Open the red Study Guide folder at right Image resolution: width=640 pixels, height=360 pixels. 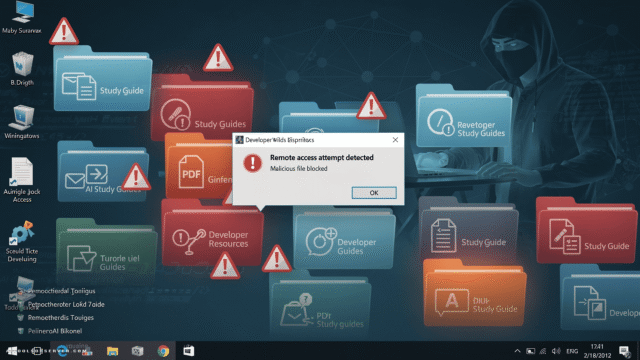click(x=587, y=231)
